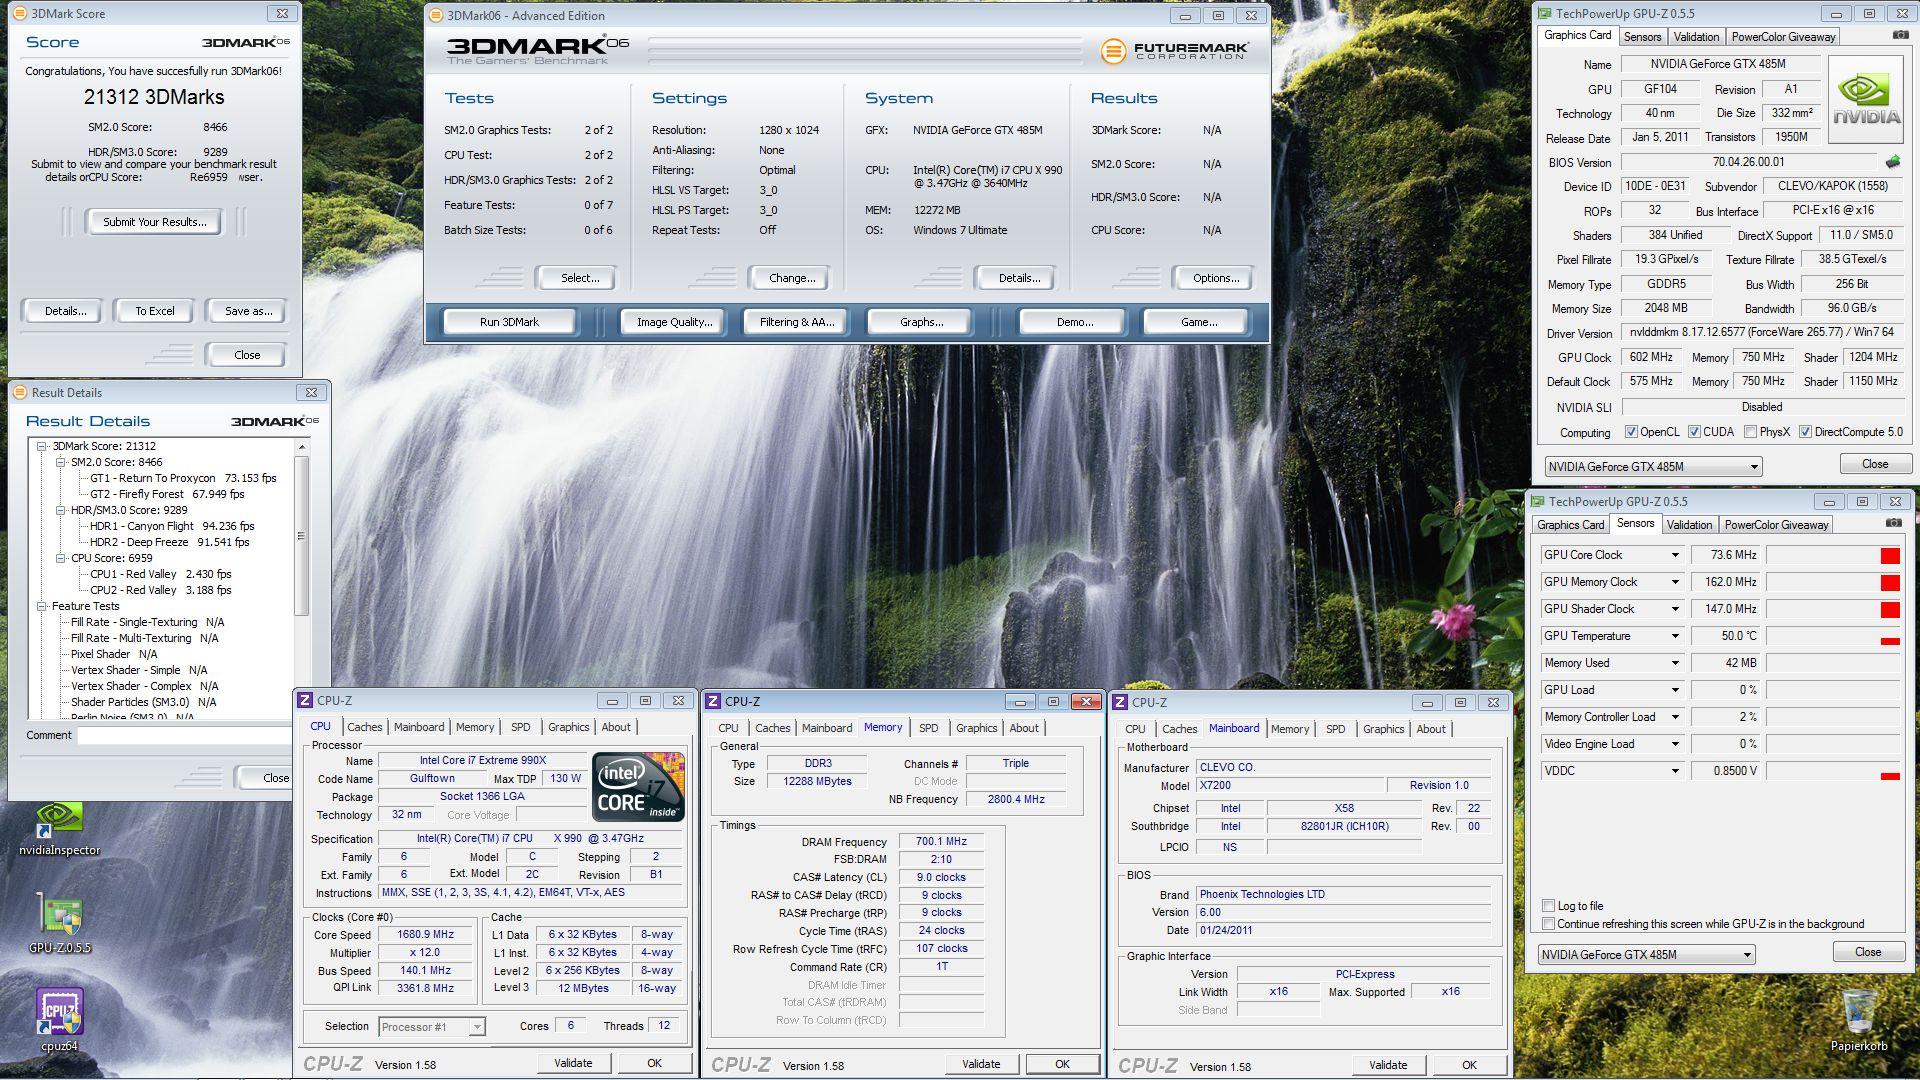
Task: Open PowerColor Giveaway tab in top GPU-Z
Action: [1783, 37]
